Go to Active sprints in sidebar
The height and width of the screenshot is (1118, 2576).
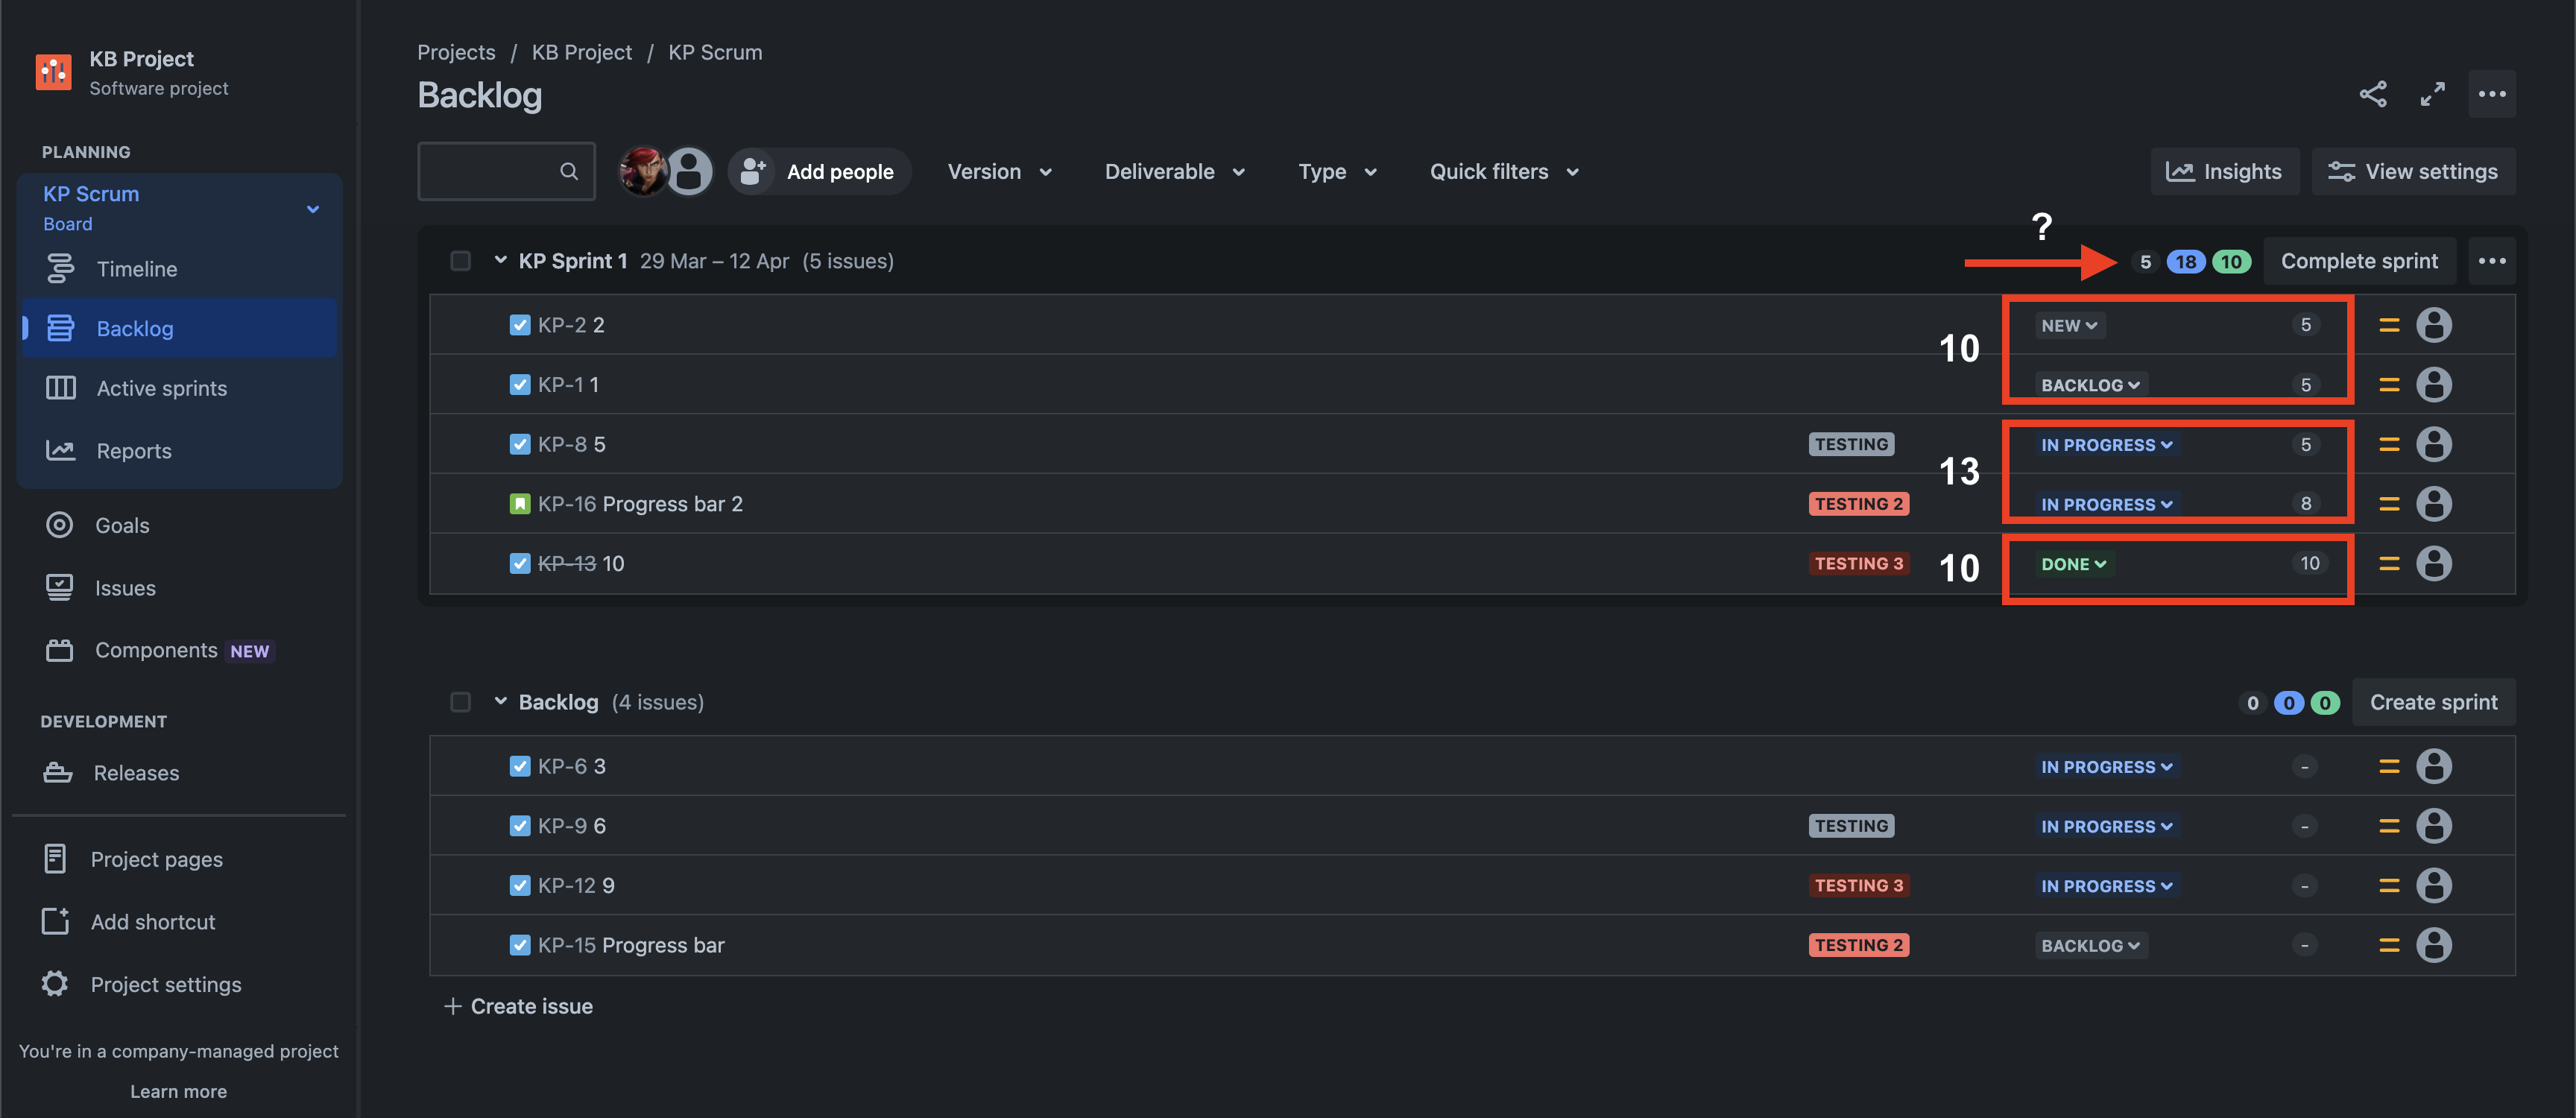click(x=161, y=388)
